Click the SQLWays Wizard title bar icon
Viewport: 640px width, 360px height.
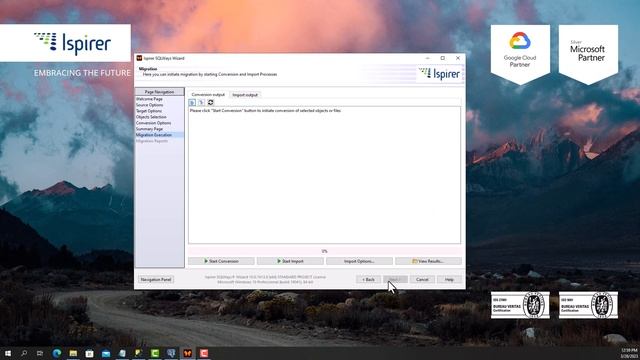[x=139, y=58]
